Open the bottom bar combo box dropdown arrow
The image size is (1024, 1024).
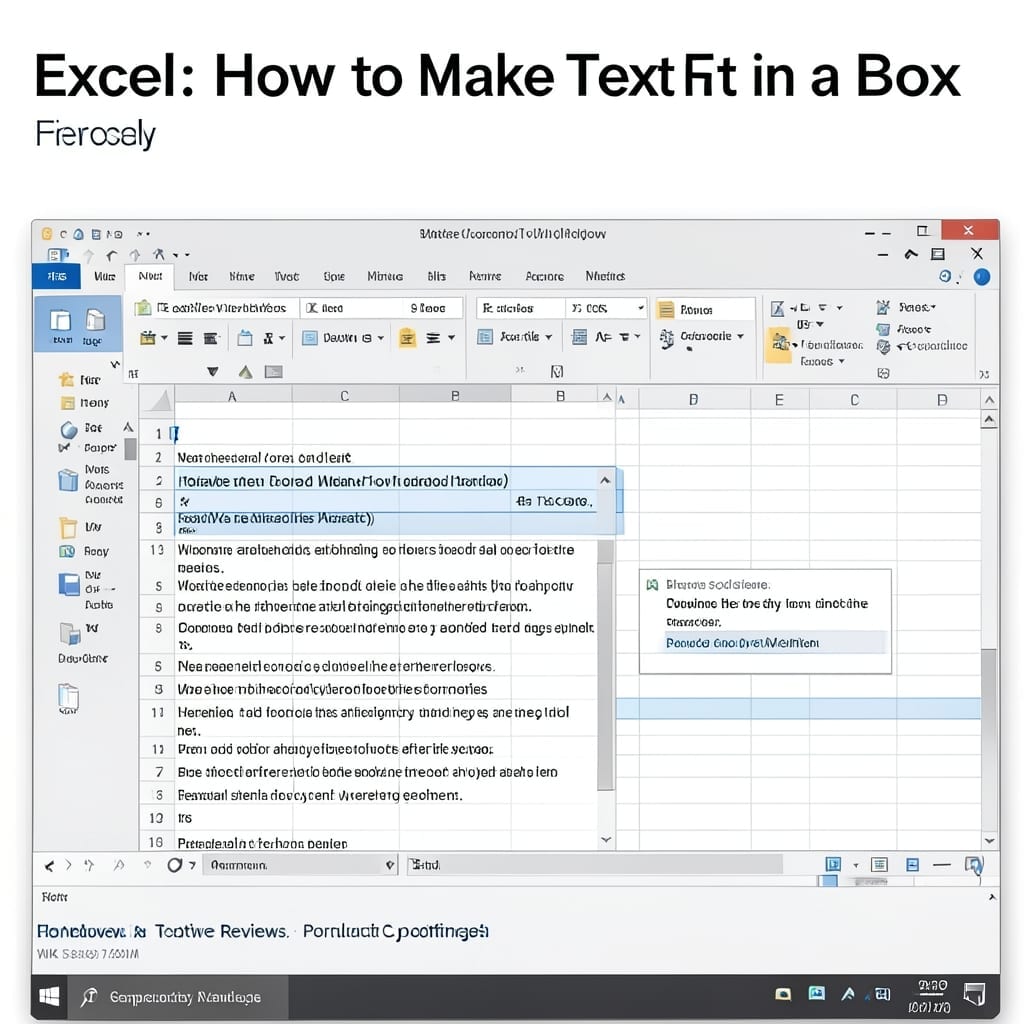(x=389, y=865)
